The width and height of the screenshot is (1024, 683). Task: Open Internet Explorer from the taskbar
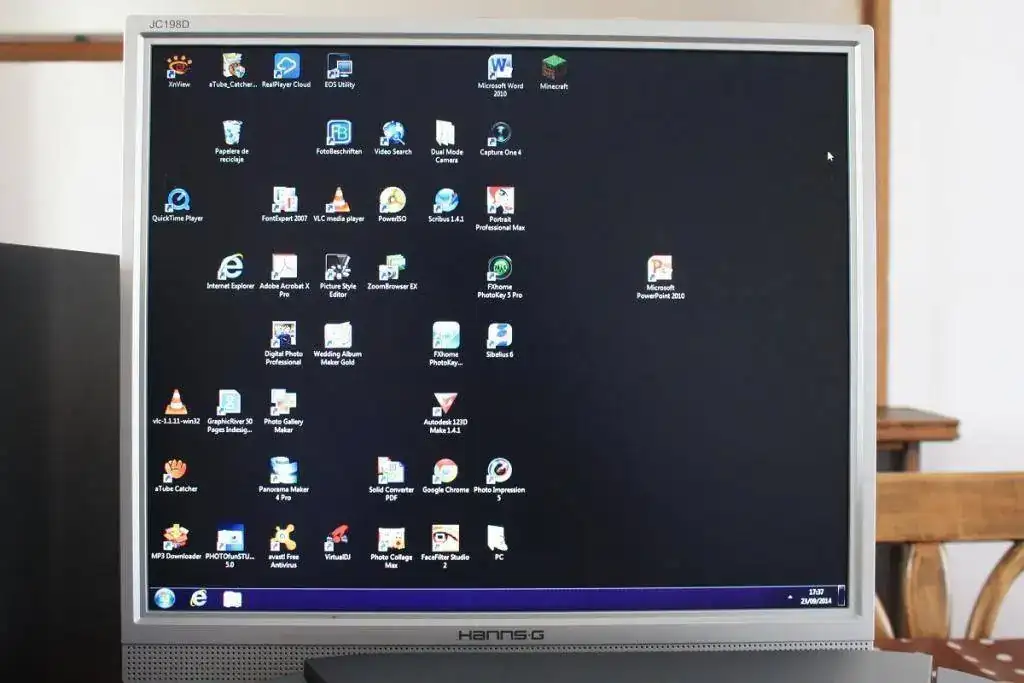(x=199, y=598)
